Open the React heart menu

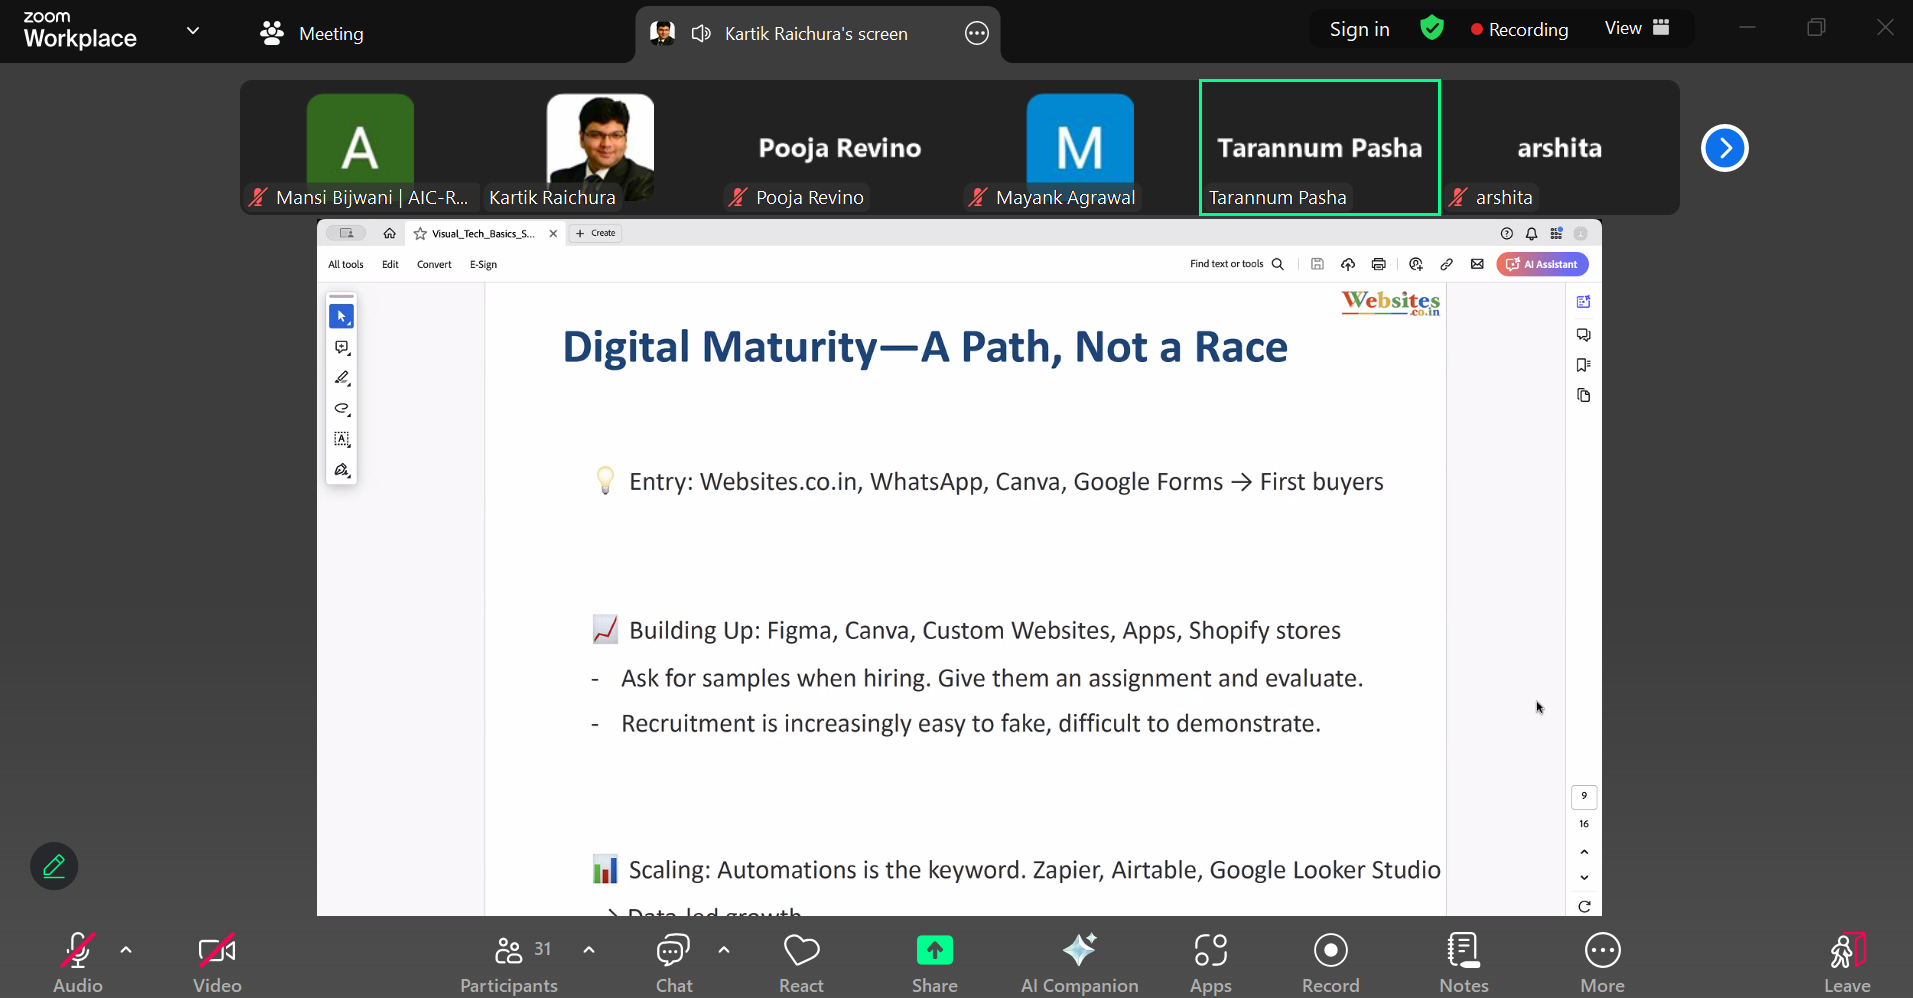pos(801,962)
